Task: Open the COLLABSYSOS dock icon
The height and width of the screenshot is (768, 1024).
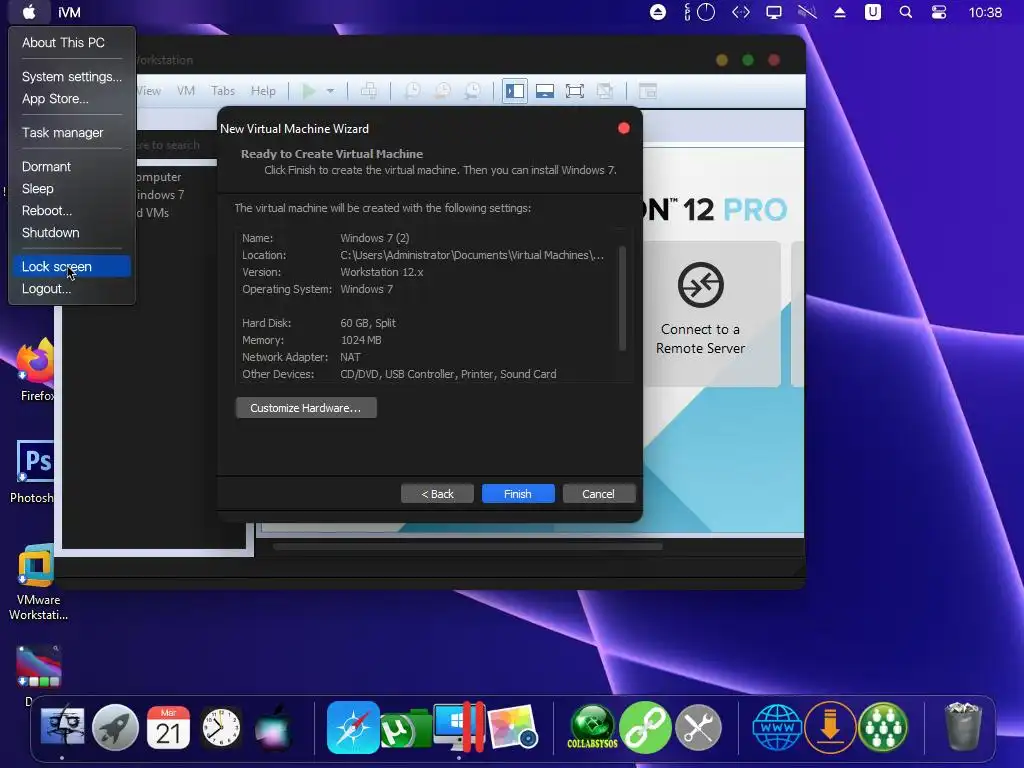Action: (592, 727)
